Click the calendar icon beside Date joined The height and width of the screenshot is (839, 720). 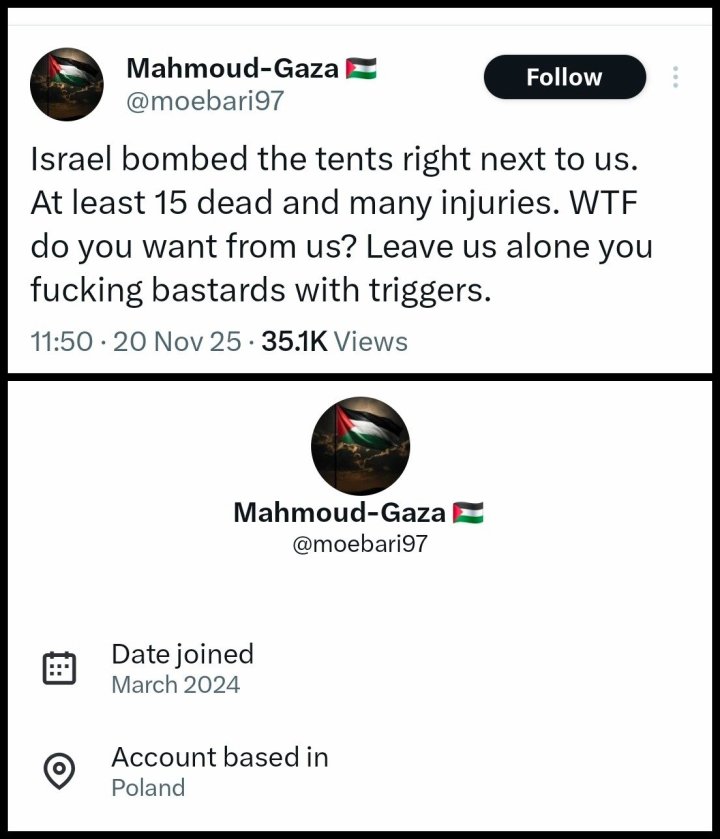pyautogui.click(x=60, y=667)
